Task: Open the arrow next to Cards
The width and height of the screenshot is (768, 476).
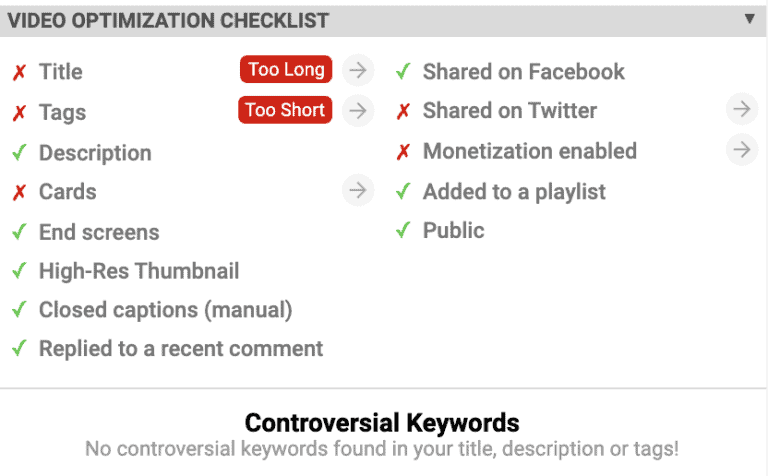Action: pyautogui.click(x=358, y=190)
